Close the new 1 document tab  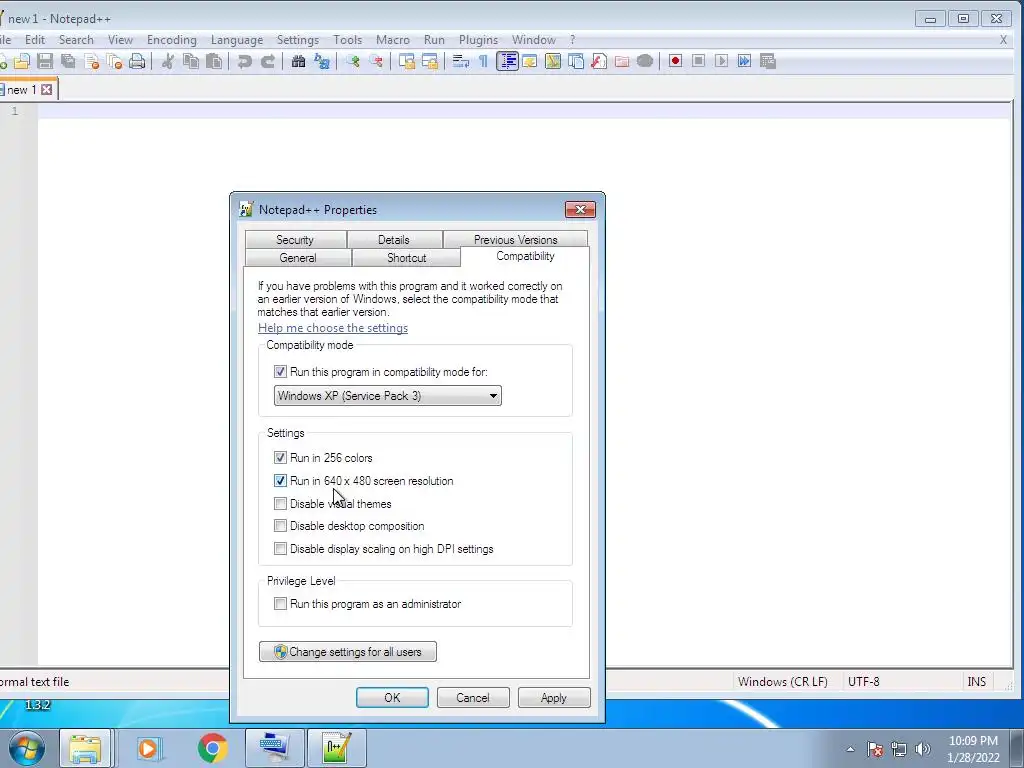coord(46,89)
